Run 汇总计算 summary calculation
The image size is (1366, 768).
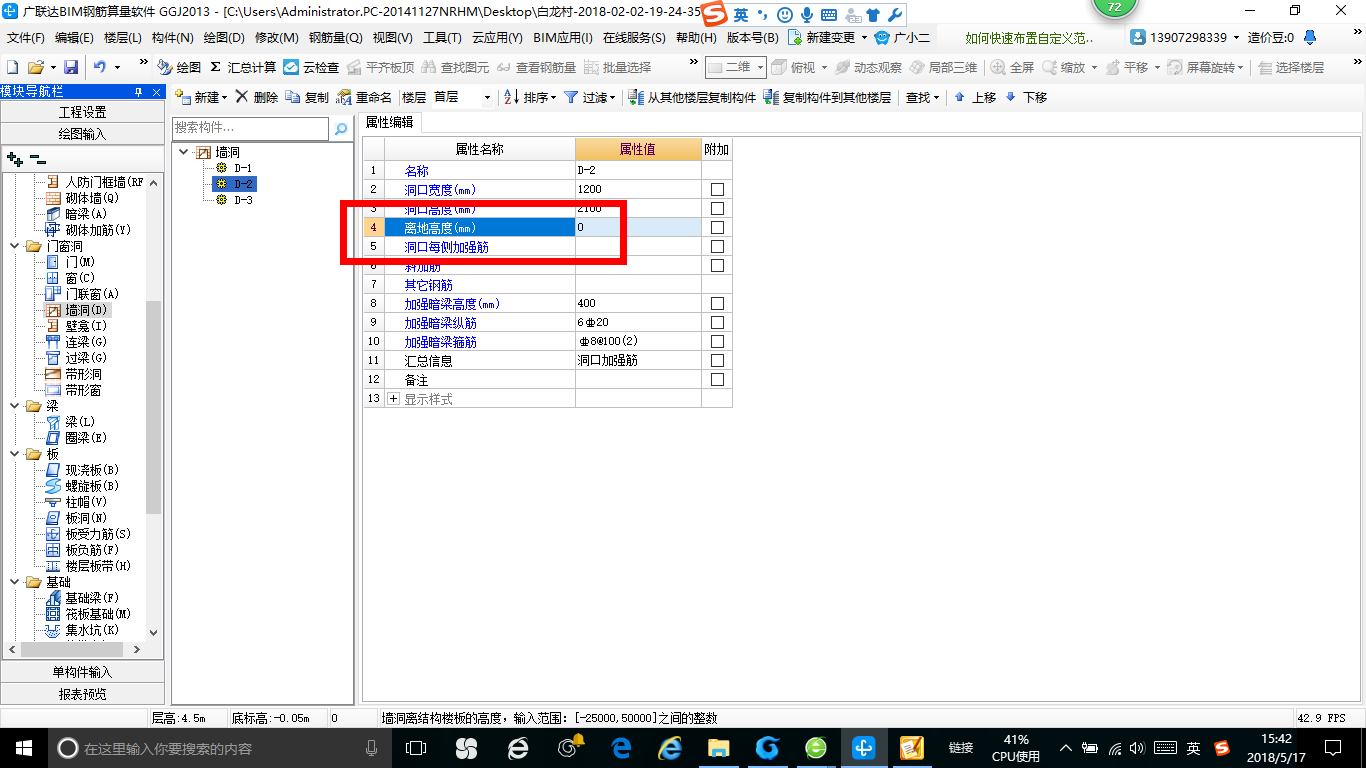(x=243, y=67)
